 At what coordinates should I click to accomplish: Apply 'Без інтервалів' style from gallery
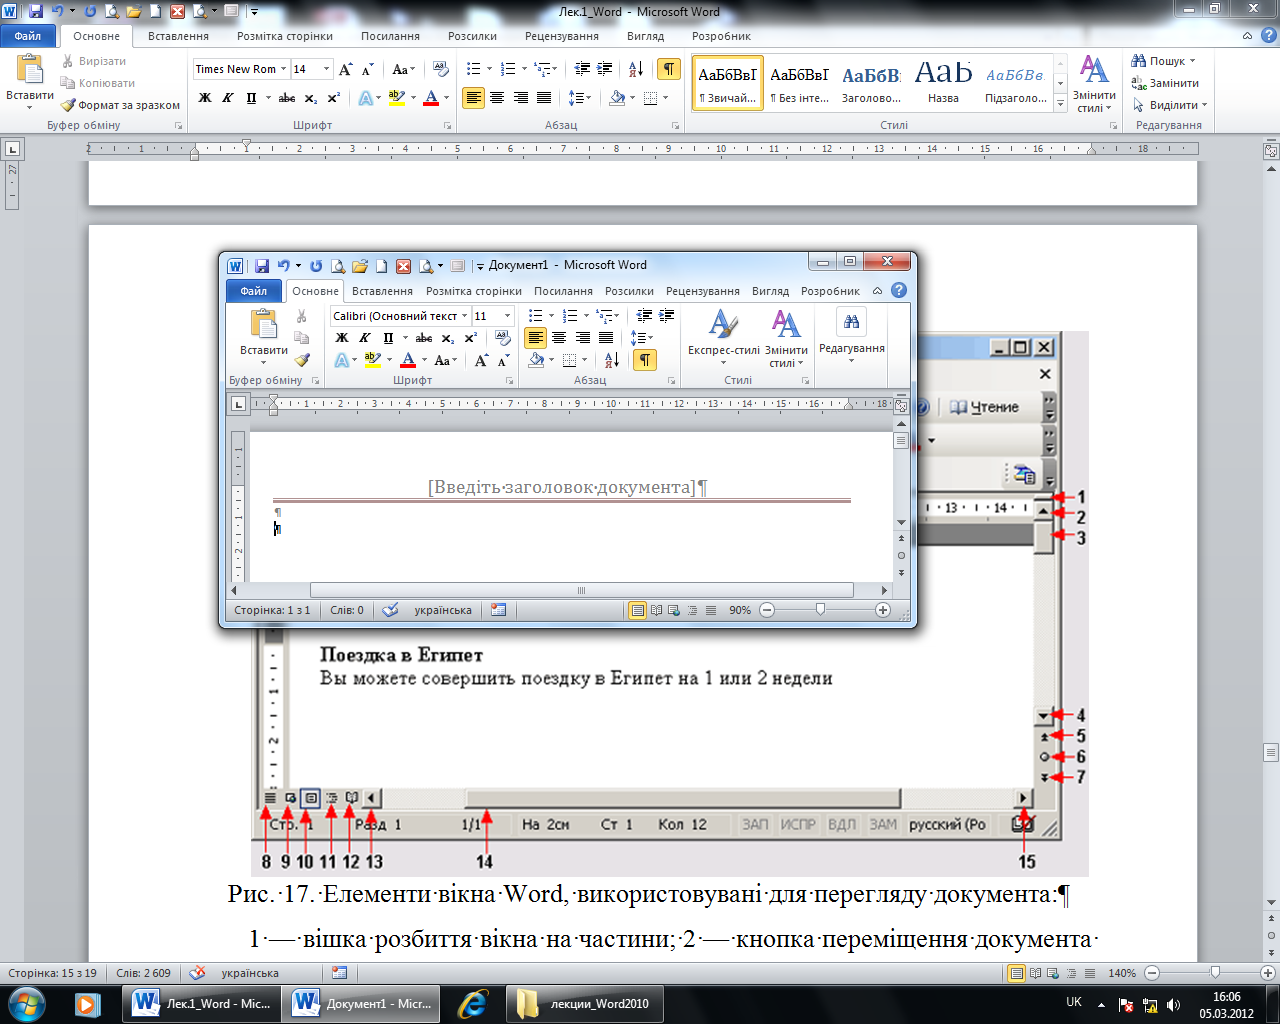click(x=799, y=83)
